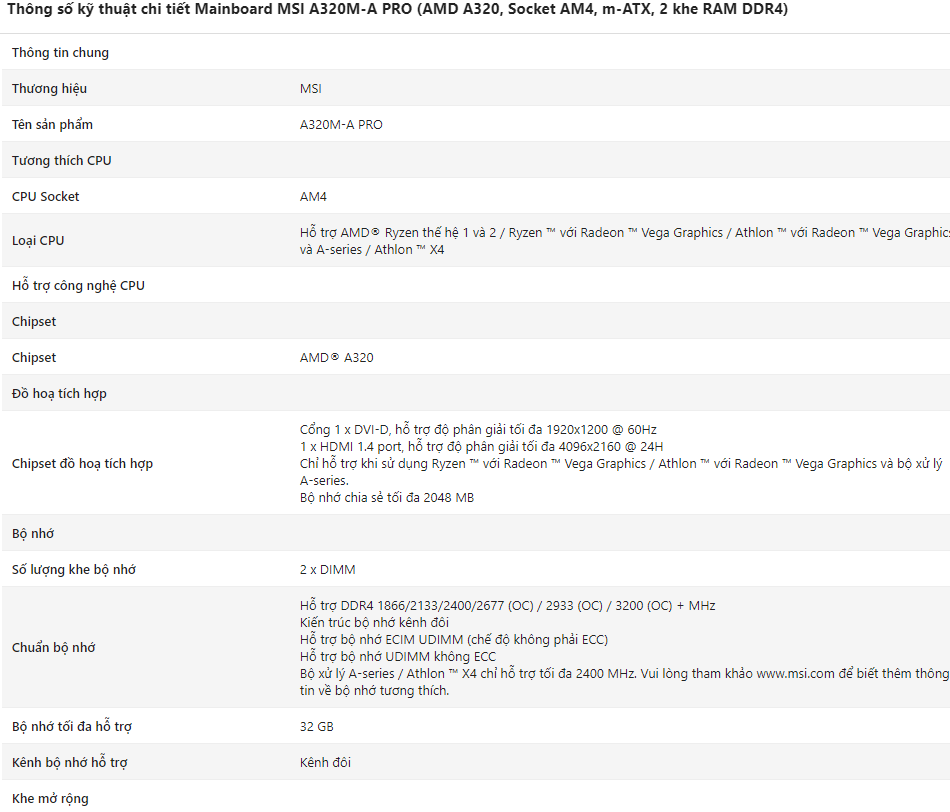Click the 'Chipset đồ hoạ tích hợp' label
This screenshot has height=812, width=950.
(82, 463)
